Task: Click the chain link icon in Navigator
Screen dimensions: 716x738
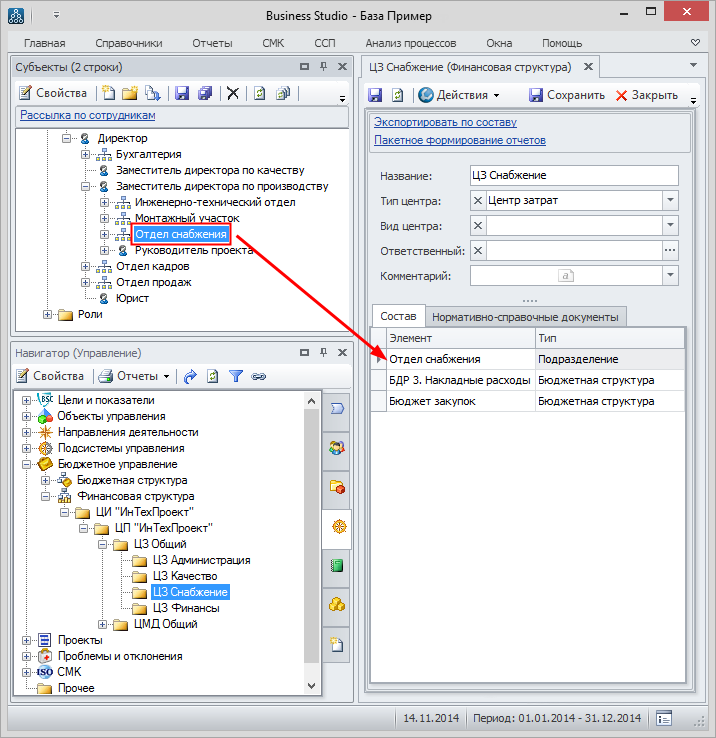Action: (x=258, y=376)
